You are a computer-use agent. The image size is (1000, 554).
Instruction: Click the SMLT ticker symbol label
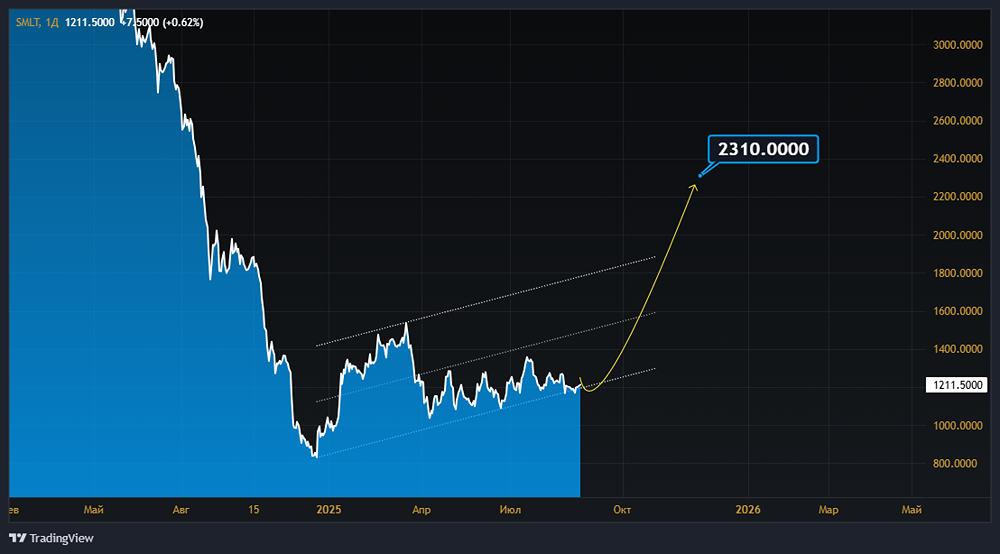point(27,22)
